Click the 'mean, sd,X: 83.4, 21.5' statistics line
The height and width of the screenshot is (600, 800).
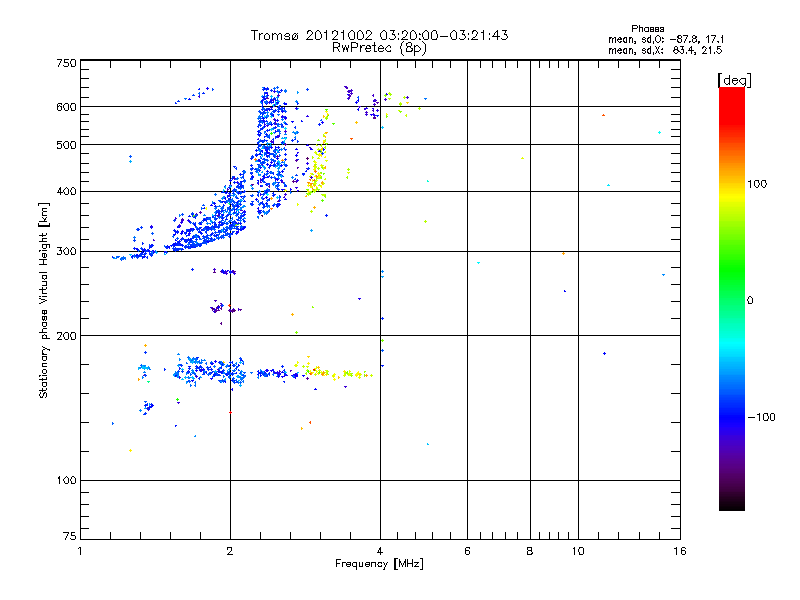pos(665,50)
